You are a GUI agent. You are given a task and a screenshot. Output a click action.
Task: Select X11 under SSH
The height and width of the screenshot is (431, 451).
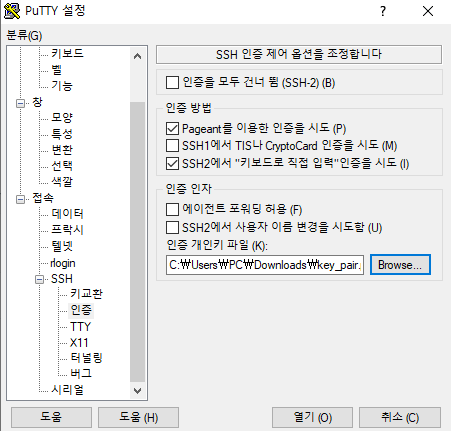(79, 342)
